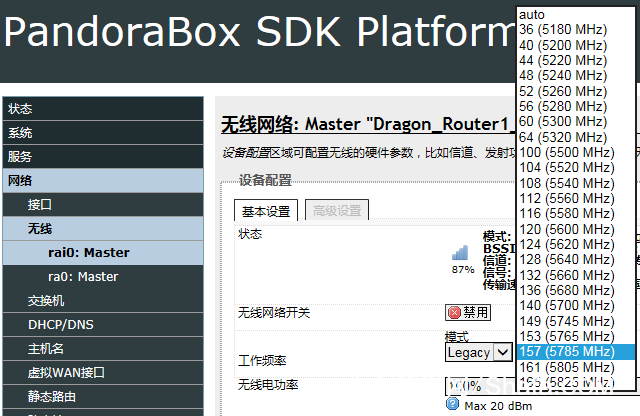Screen dimensions: 640x416
Task: Choose channel 161 (5805 MHz)
Action: pyautogui.click(x=576, y=367)
